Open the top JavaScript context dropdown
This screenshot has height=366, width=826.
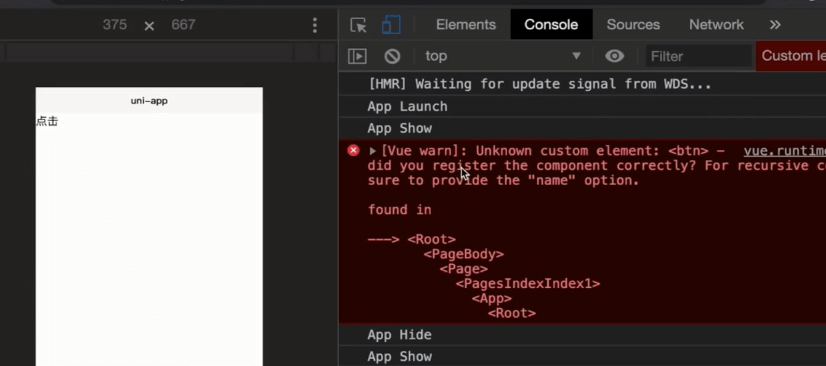503,56
